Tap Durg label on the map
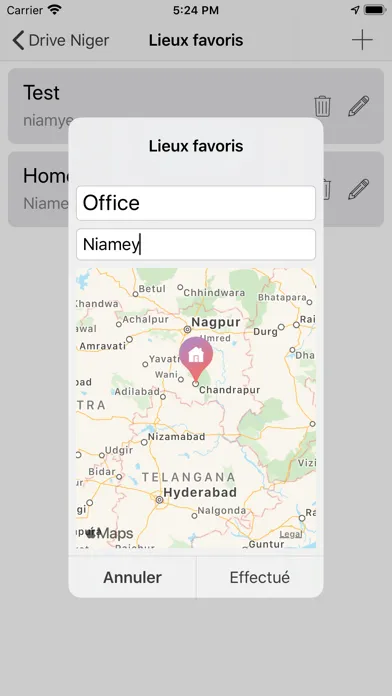Image resolution: width=392 pixels, height=696 pixels. click(265, 332)
